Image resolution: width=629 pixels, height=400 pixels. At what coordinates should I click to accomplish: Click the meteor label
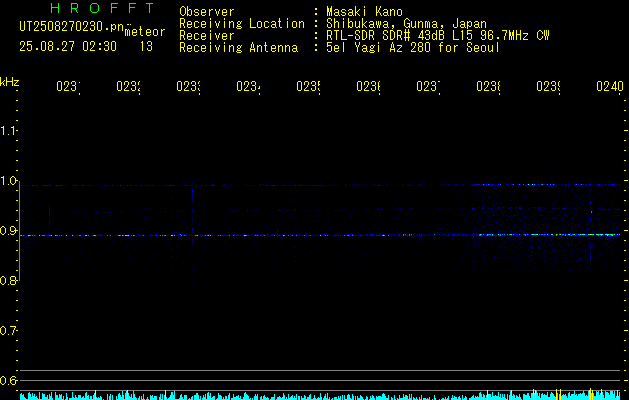point(145,32)
